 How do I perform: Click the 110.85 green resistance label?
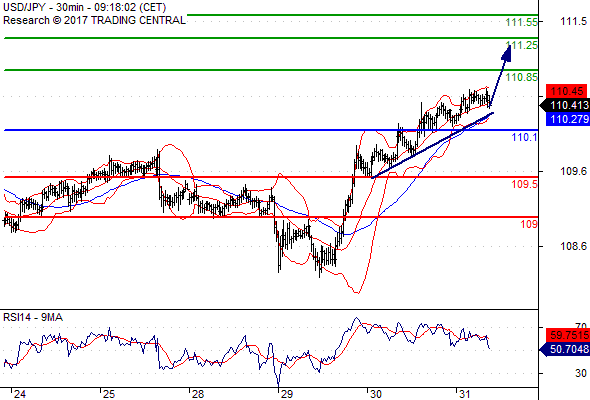tap(522, 77)
